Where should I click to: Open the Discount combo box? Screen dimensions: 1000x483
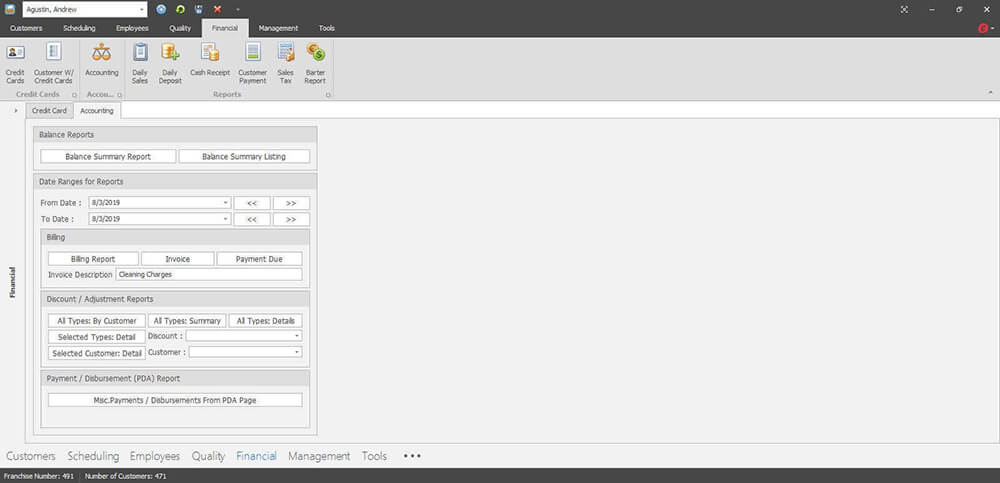(x=297, y=337)
